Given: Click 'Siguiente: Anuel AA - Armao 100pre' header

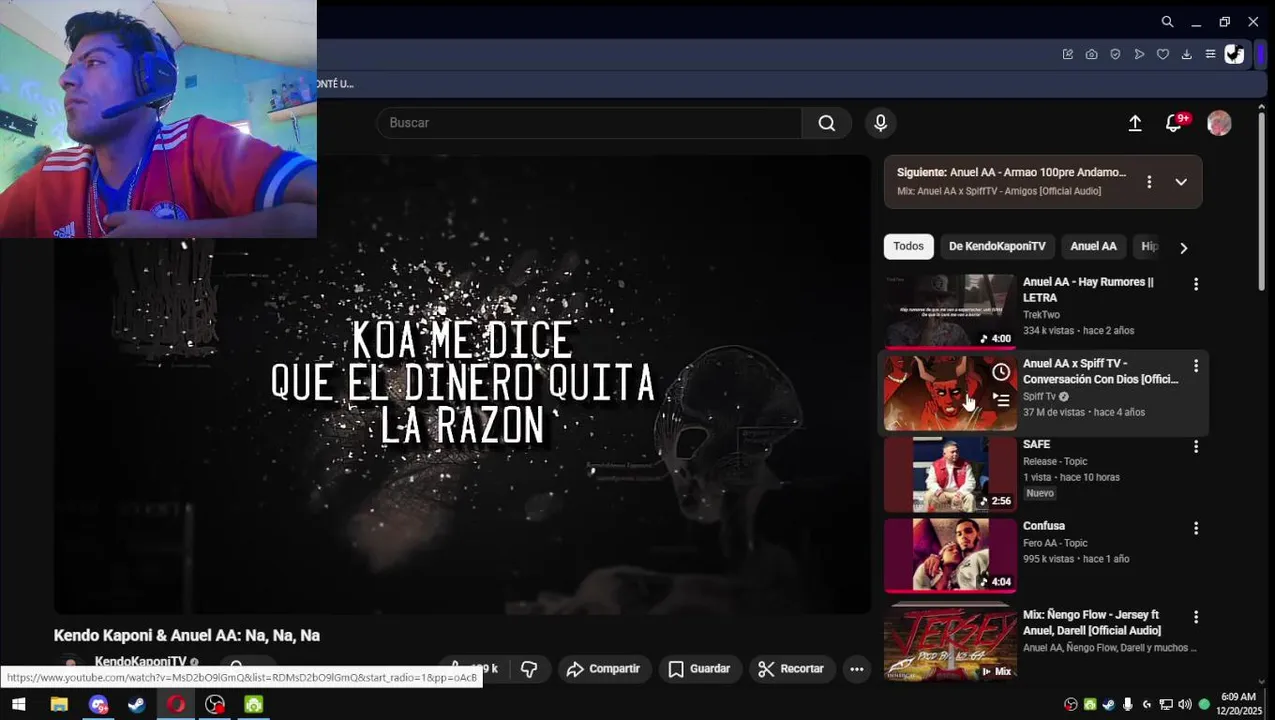Looking at the screenshot, I should point(1011,172).
